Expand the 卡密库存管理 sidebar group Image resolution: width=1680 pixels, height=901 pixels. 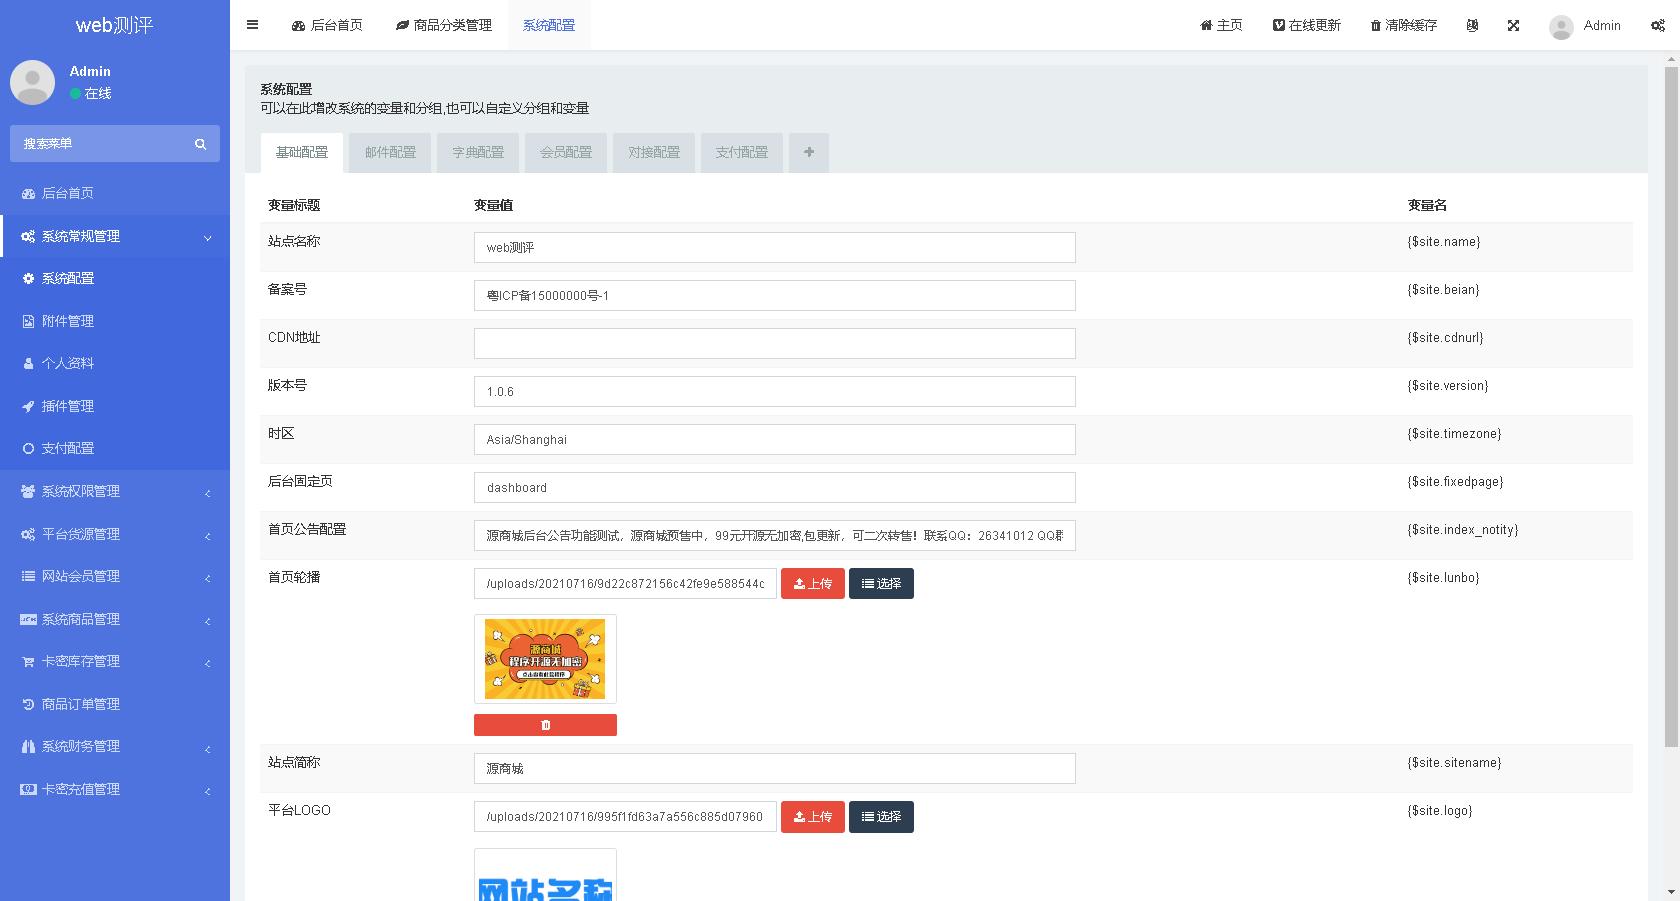[x=115, y=661]
